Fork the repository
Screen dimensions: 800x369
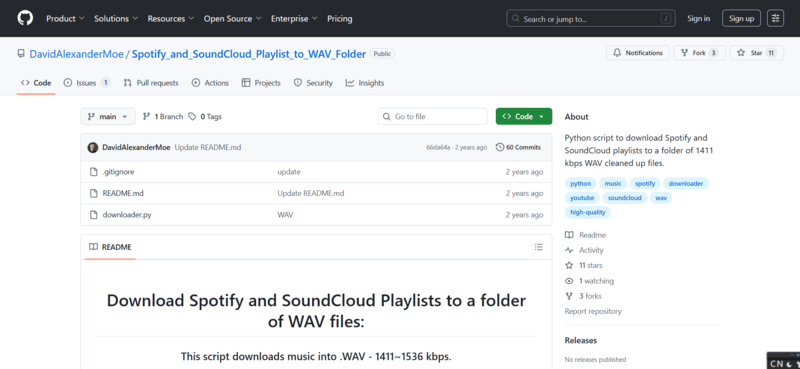point(699,53)
